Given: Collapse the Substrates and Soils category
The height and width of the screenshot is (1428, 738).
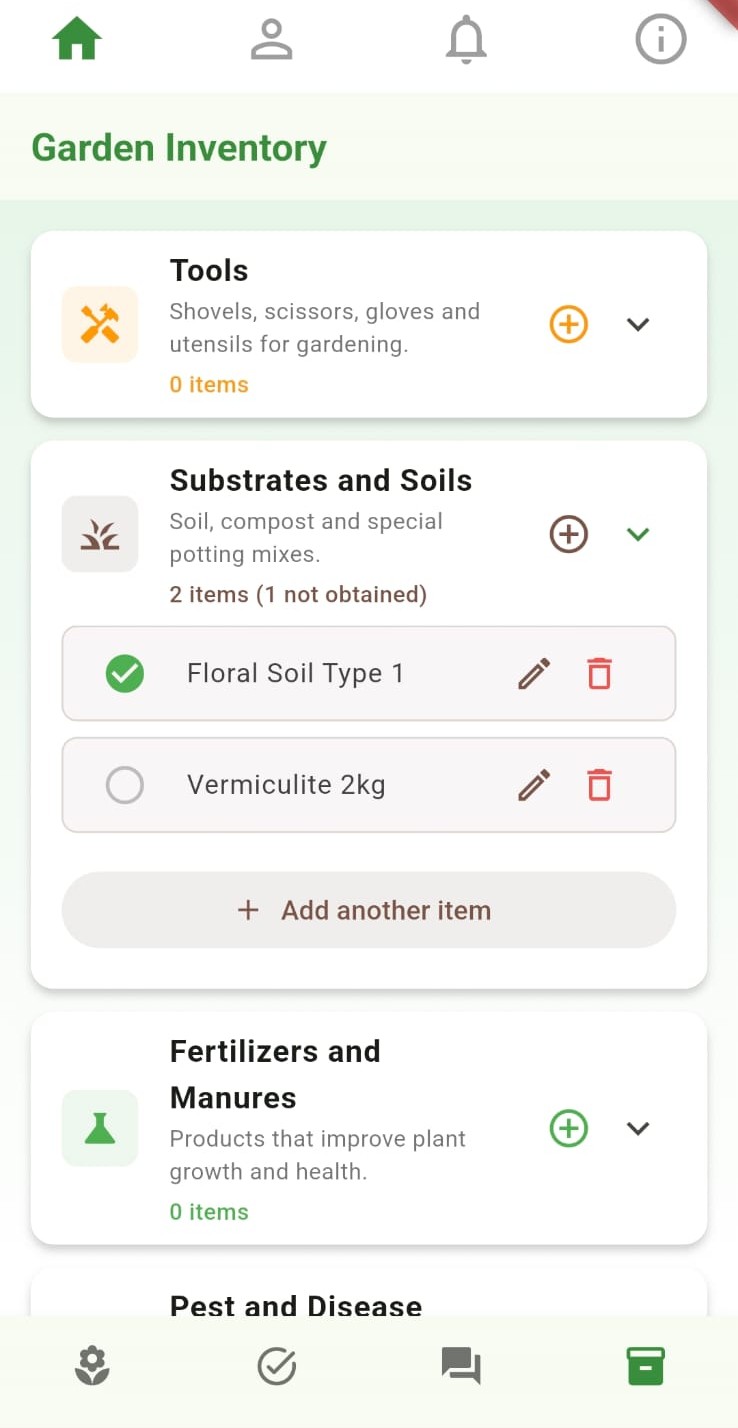Looking at the screenshot, I should 638,534.
